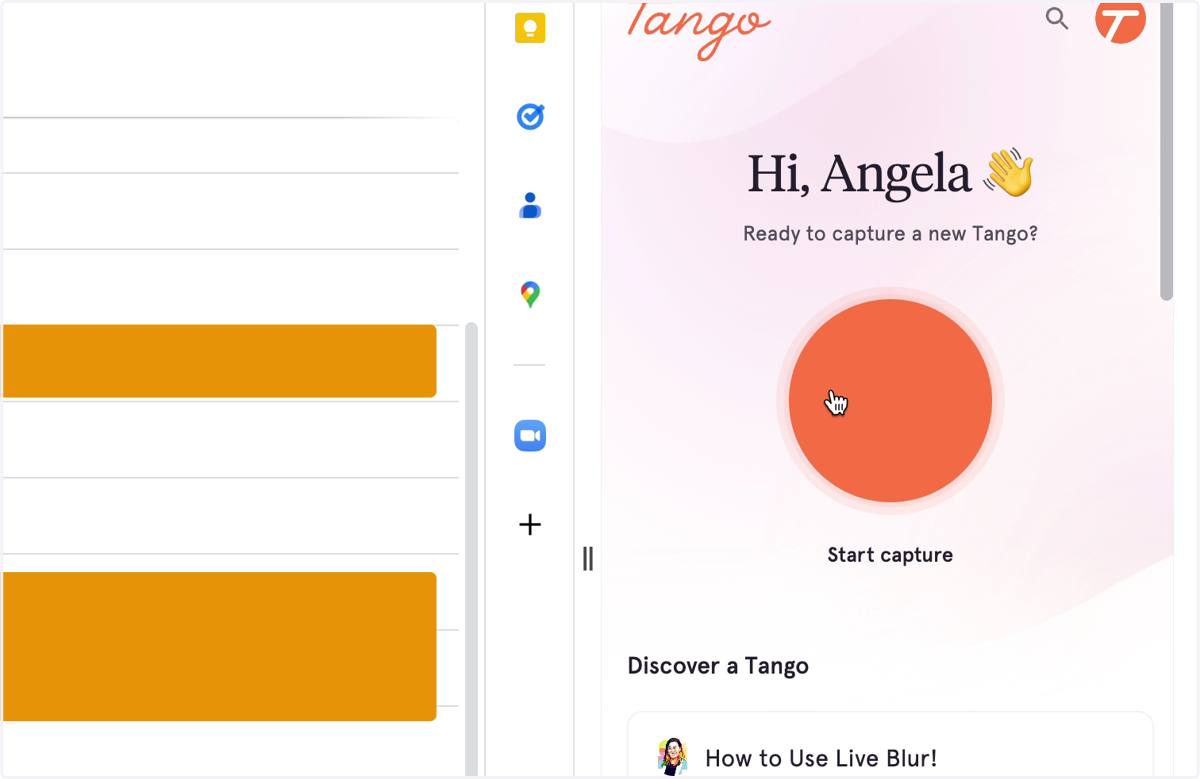Click the Start capture label
Image resolution: width=1200 pixels, height=779 pixels.
coord(890,555)
